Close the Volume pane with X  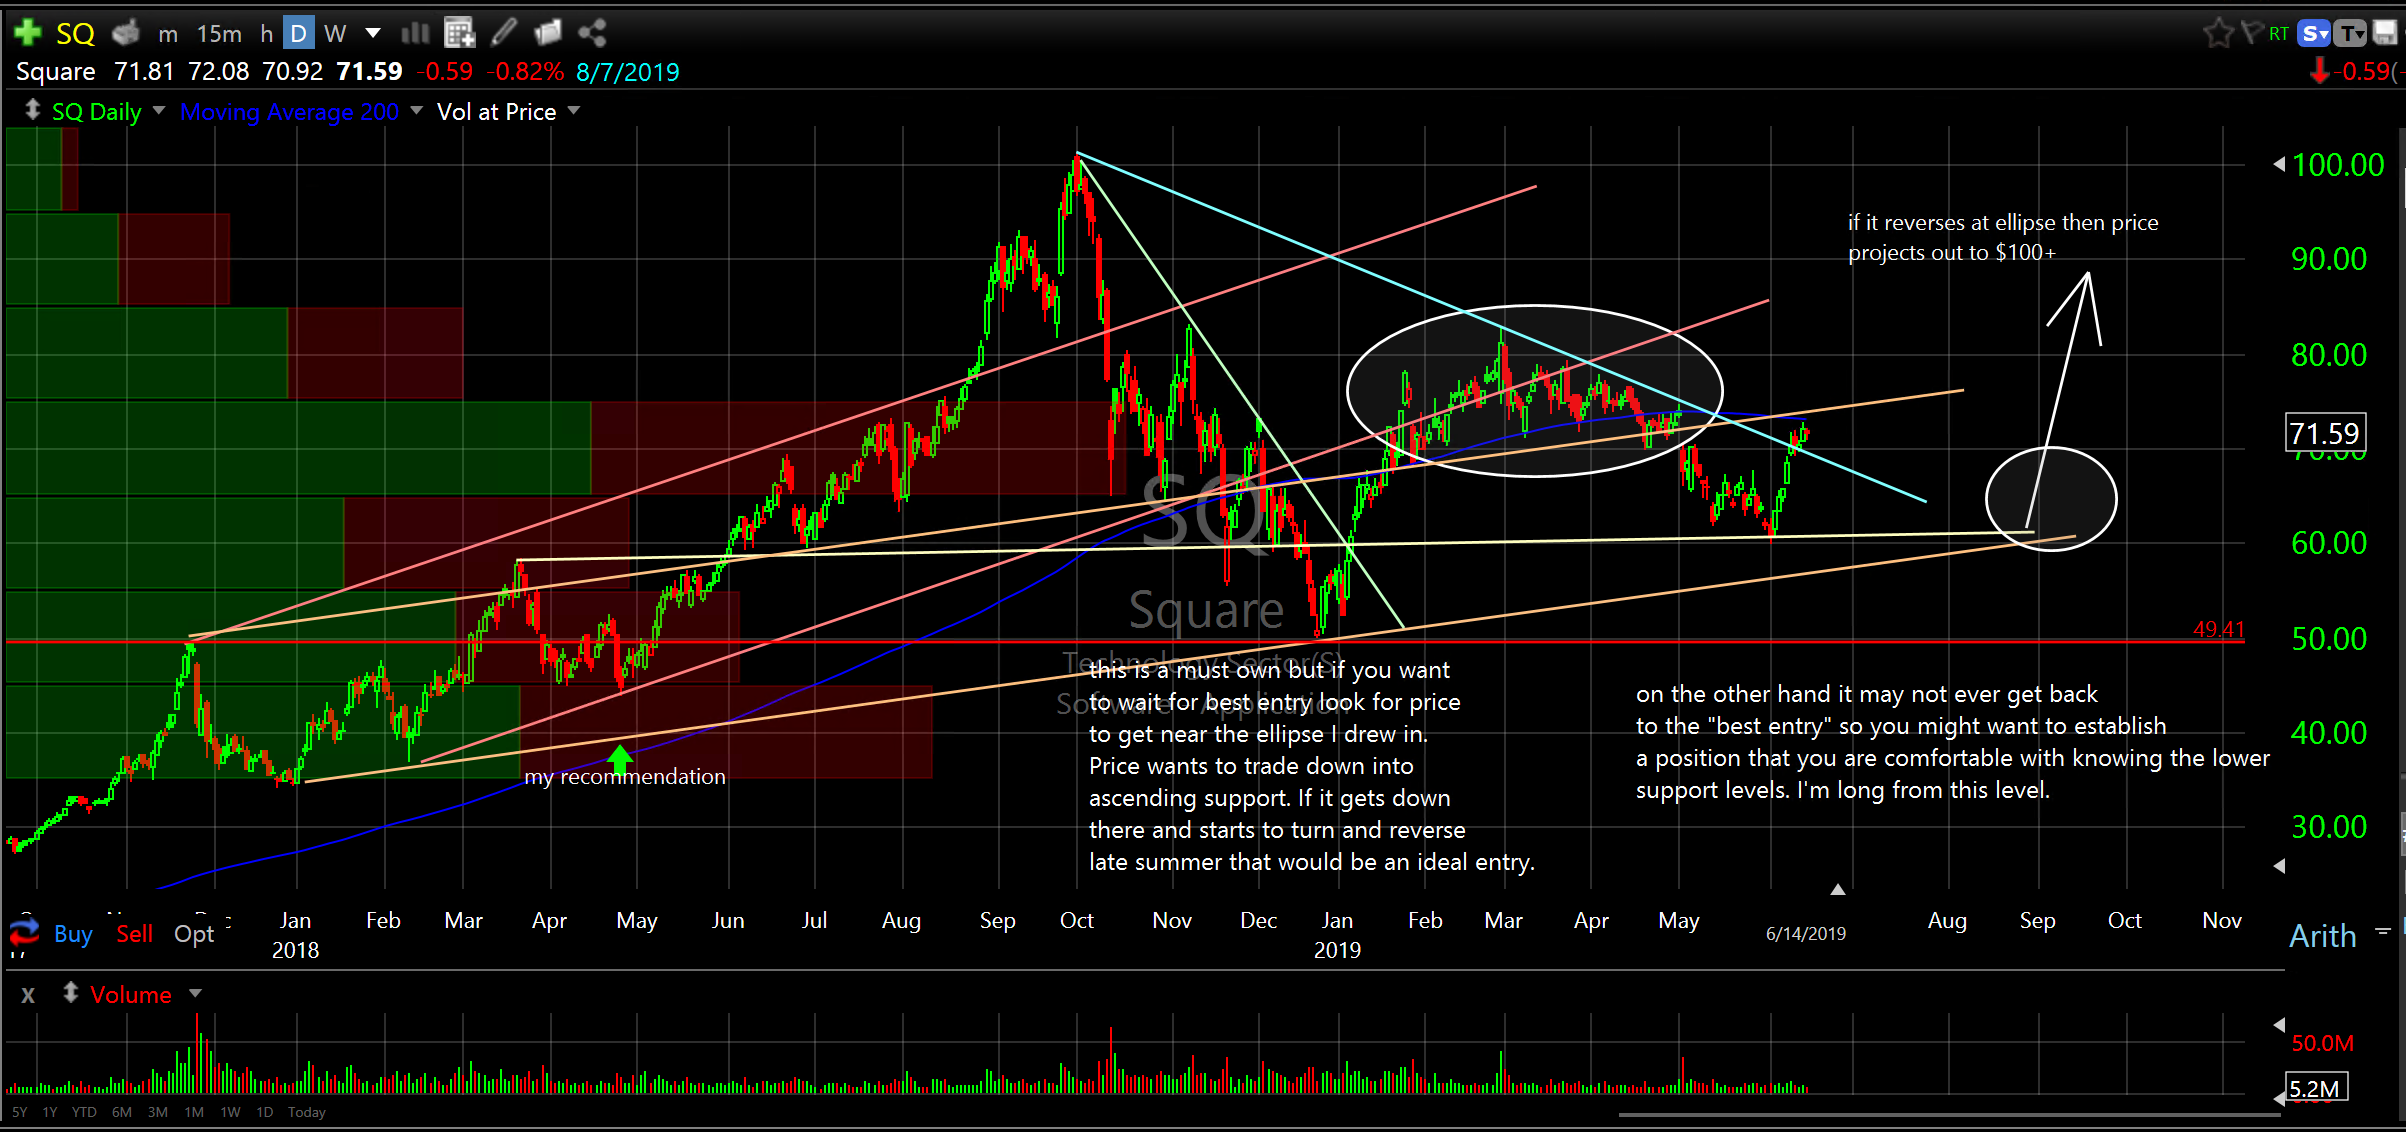click(x=28, y=995)
